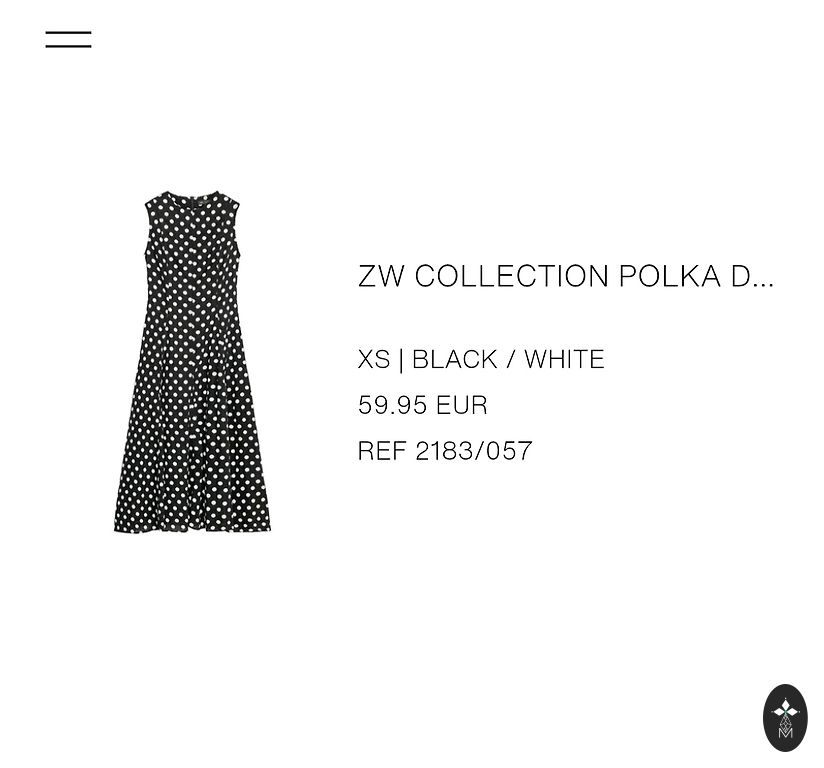The width and height of the screenshot is (824, 768).
Task: Open the ZW Collection Polka D... product title
Action: click(x=565, y=276)
